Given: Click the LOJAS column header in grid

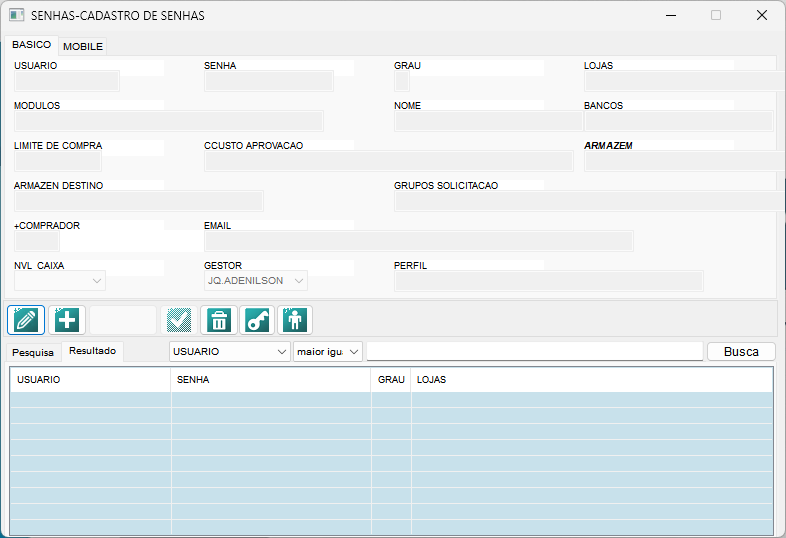Looking at the screenshot, I should (590, 380).
